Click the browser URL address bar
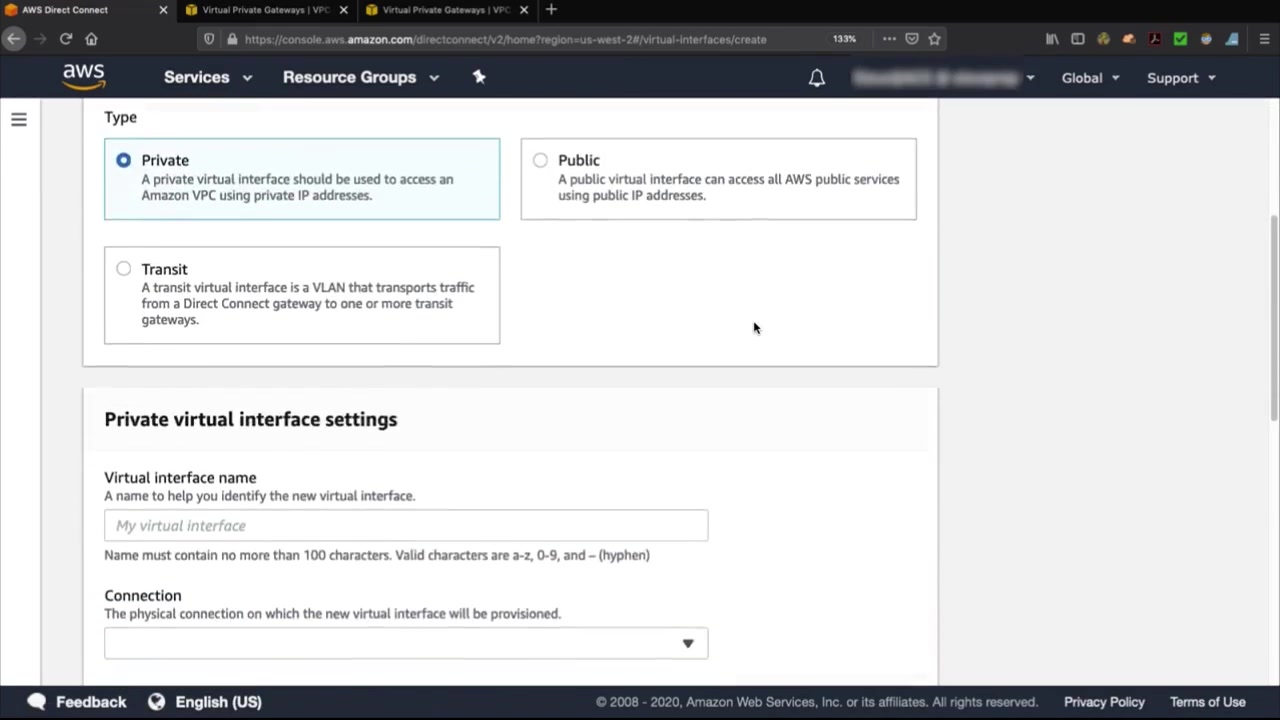 tap(505, 39)
